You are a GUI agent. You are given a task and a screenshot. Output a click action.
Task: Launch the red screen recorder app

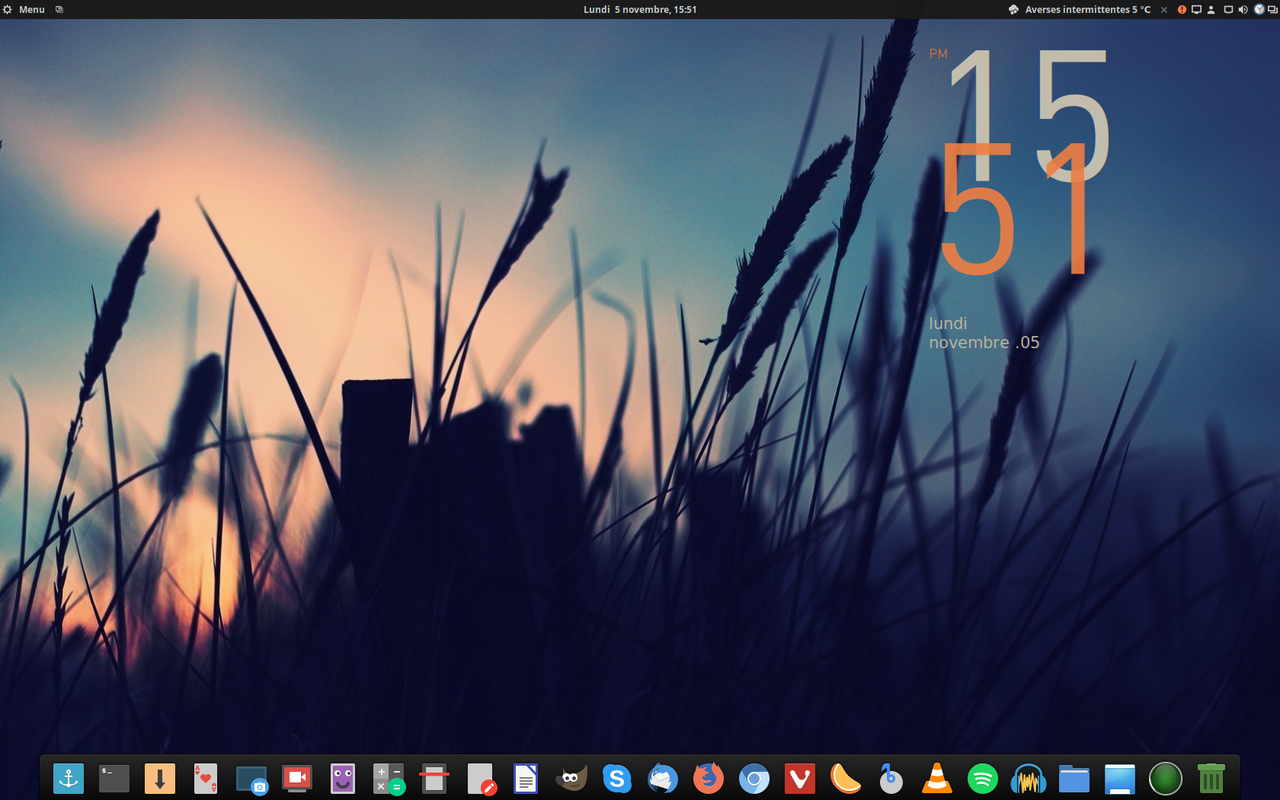coord(297,778)
